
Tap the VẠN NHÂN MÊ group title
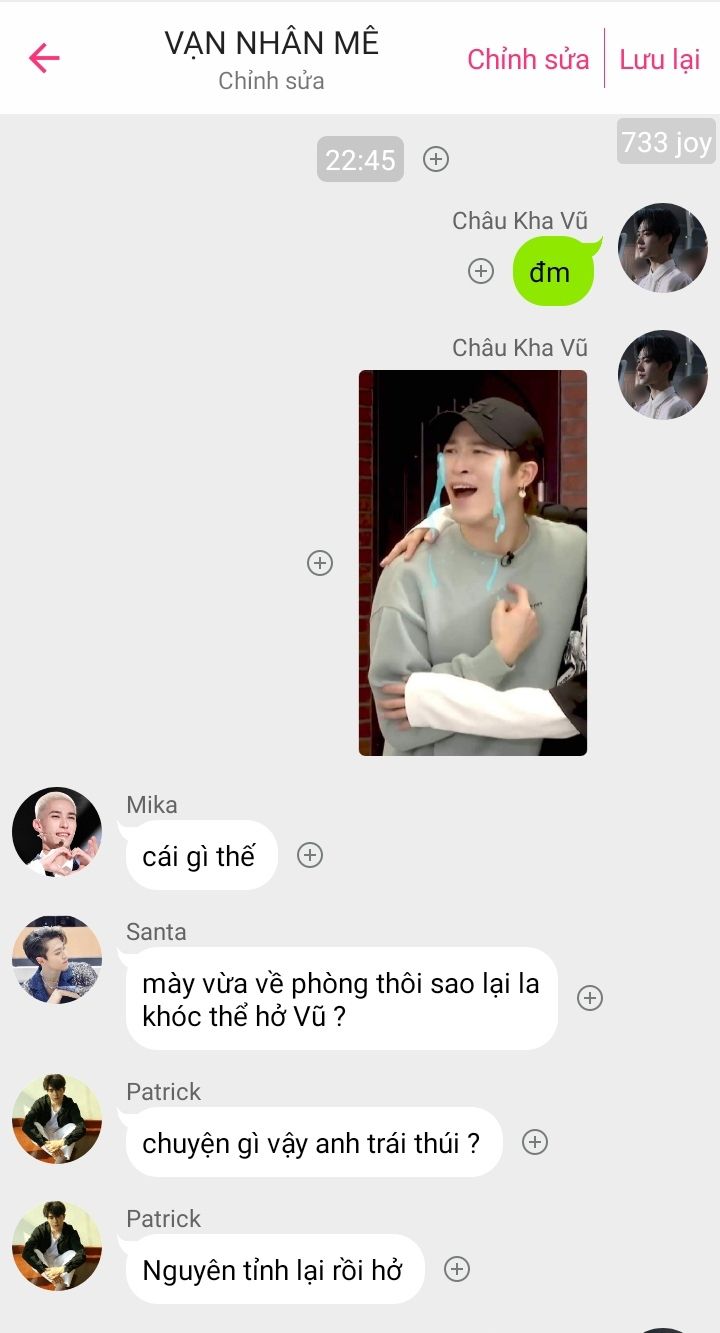pyautogui.click(x=272, y=43)
